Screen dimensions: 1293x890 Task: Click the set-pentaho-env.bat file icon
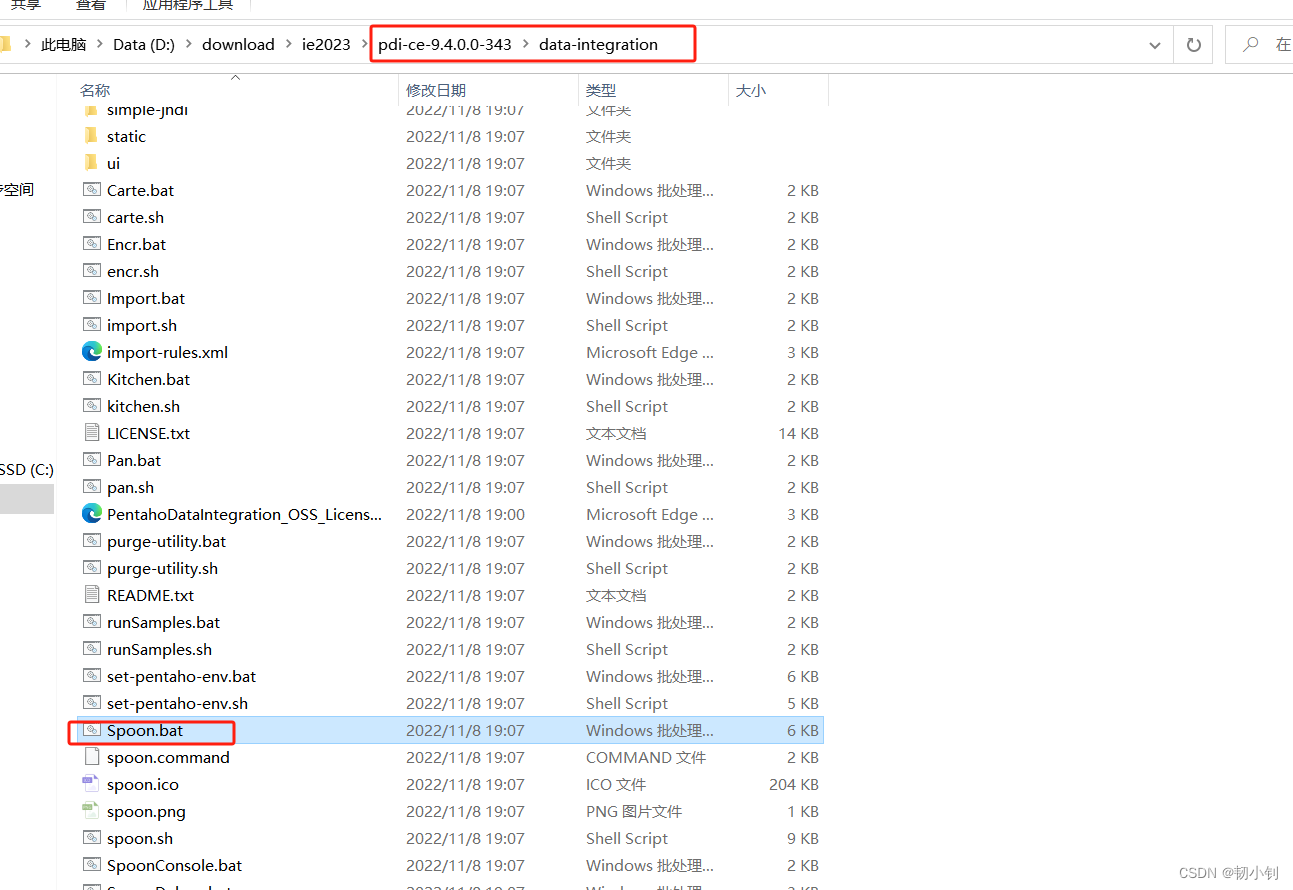(x=91, y=676)
